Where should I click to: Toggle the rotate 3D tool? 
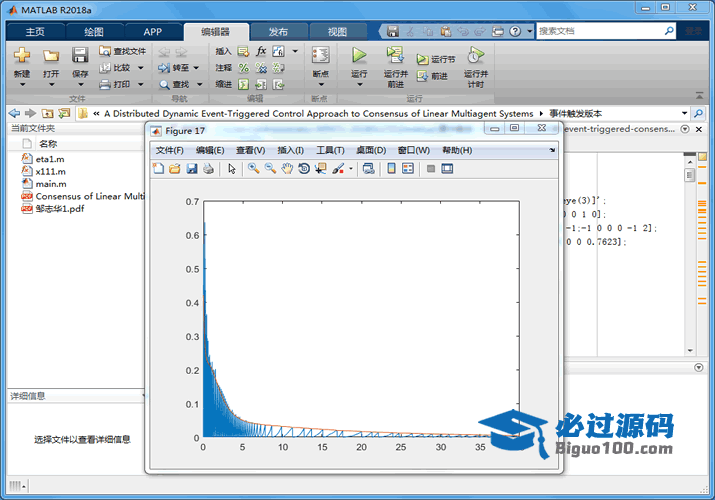304,169
